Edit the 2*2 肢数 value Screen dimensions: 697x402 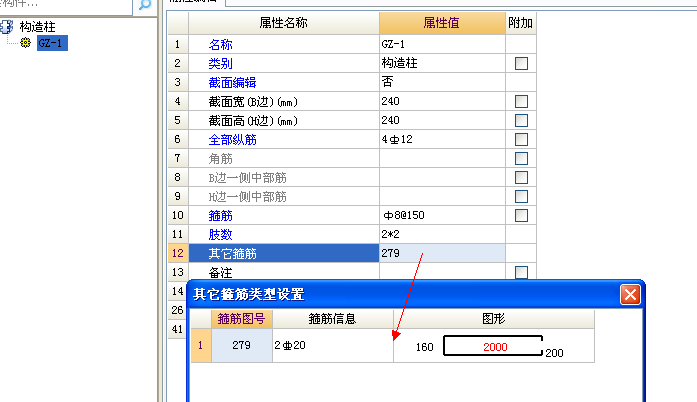(x=442, y=234)
